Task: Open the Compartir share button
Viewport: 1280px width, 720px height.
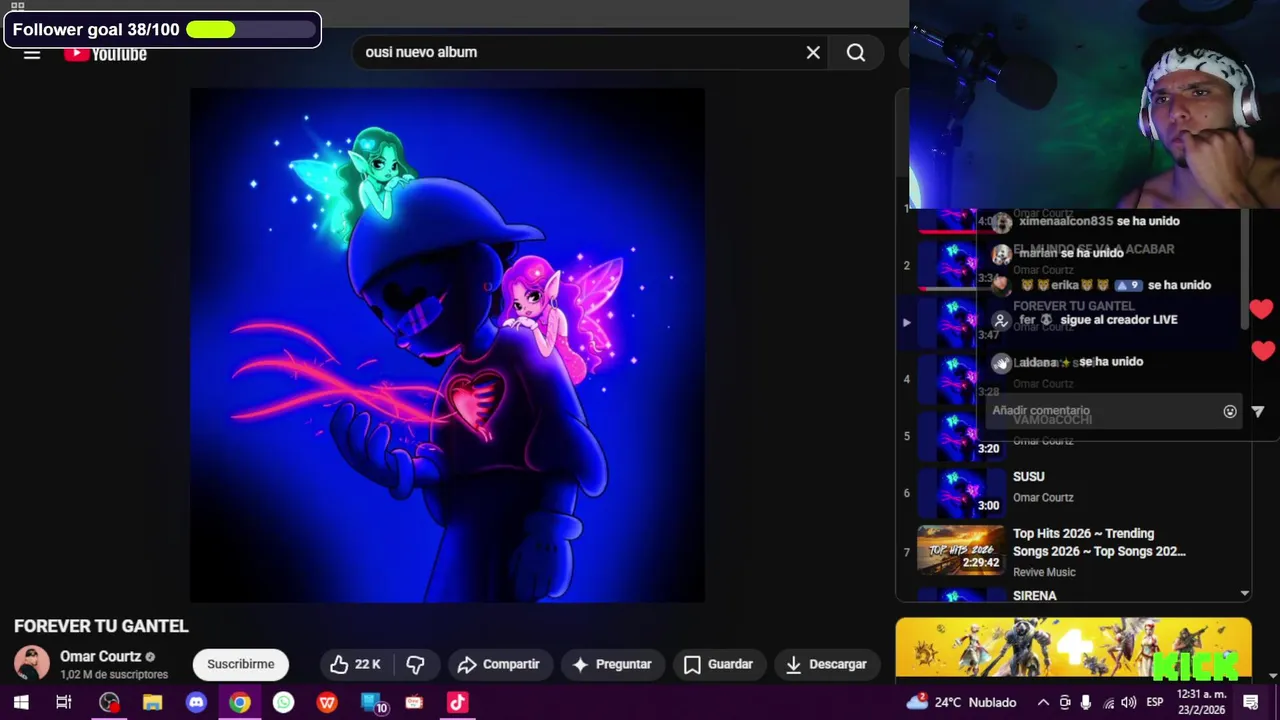Action: pos(498,664)
